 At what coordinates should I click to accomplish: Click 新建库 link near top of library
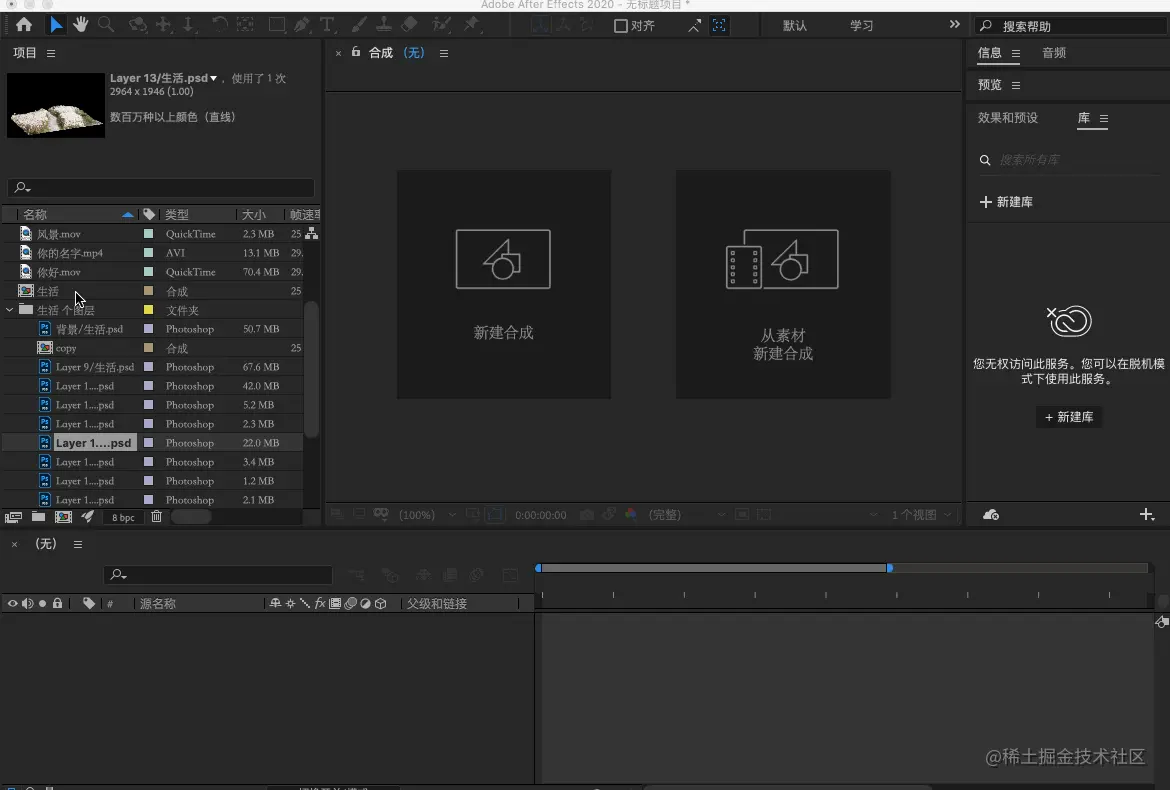click(1007, 202)
